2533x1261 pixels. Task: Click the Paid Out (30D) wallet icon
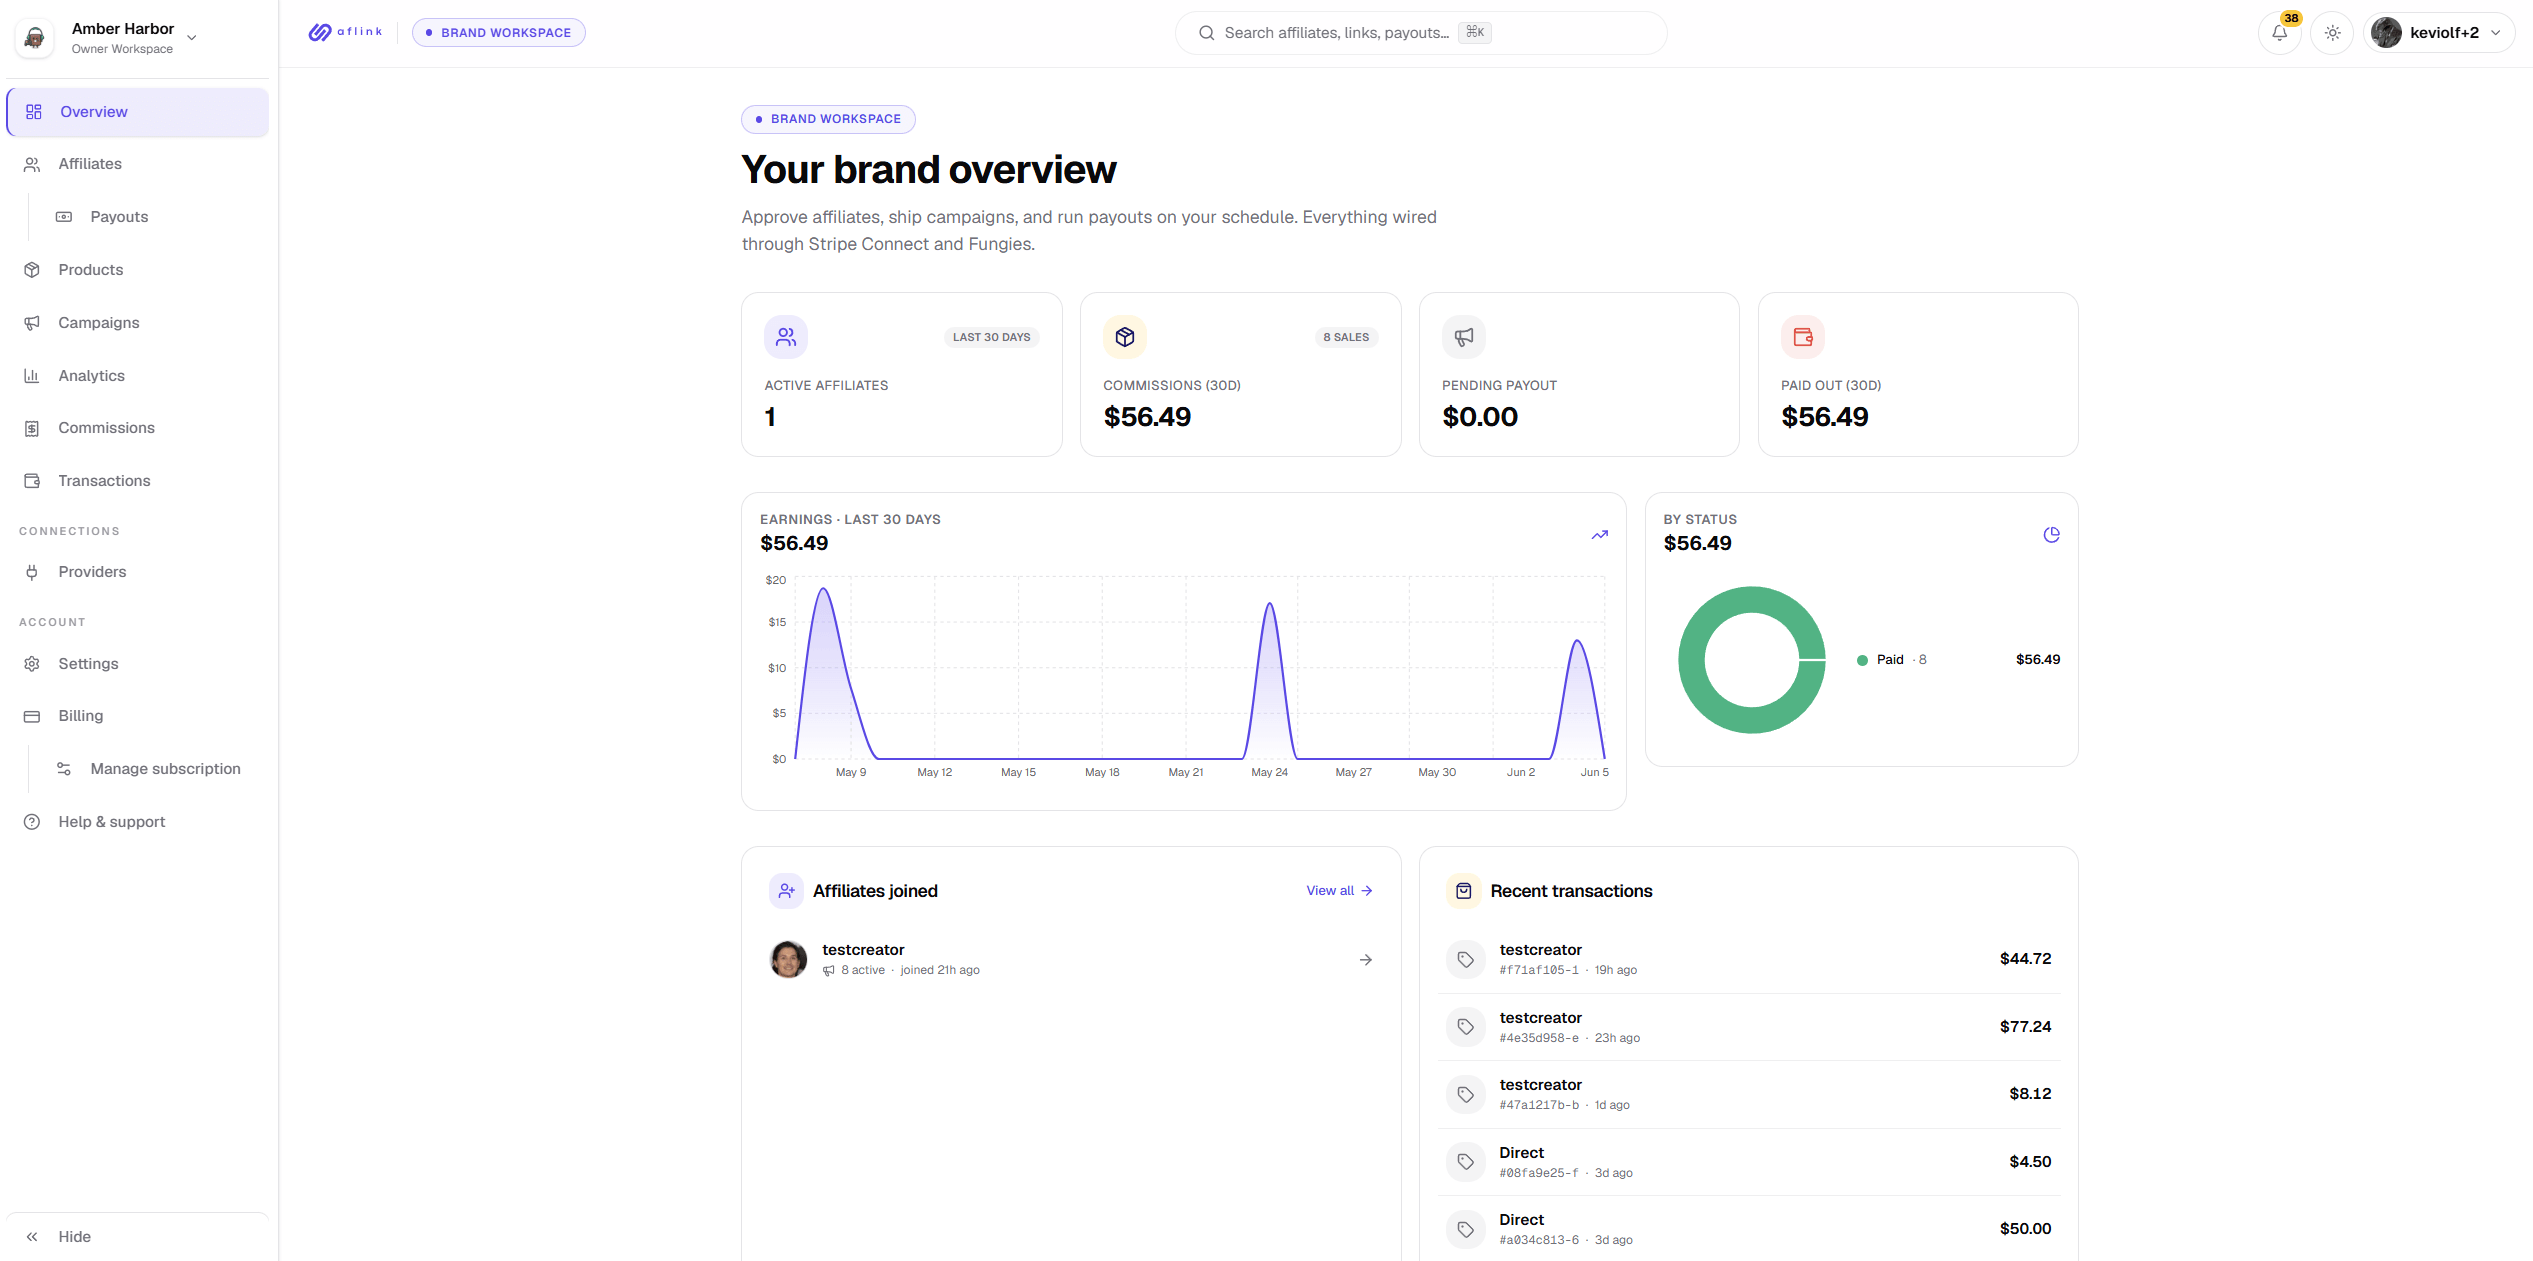pyautogui.click(x=1803, y=337)
